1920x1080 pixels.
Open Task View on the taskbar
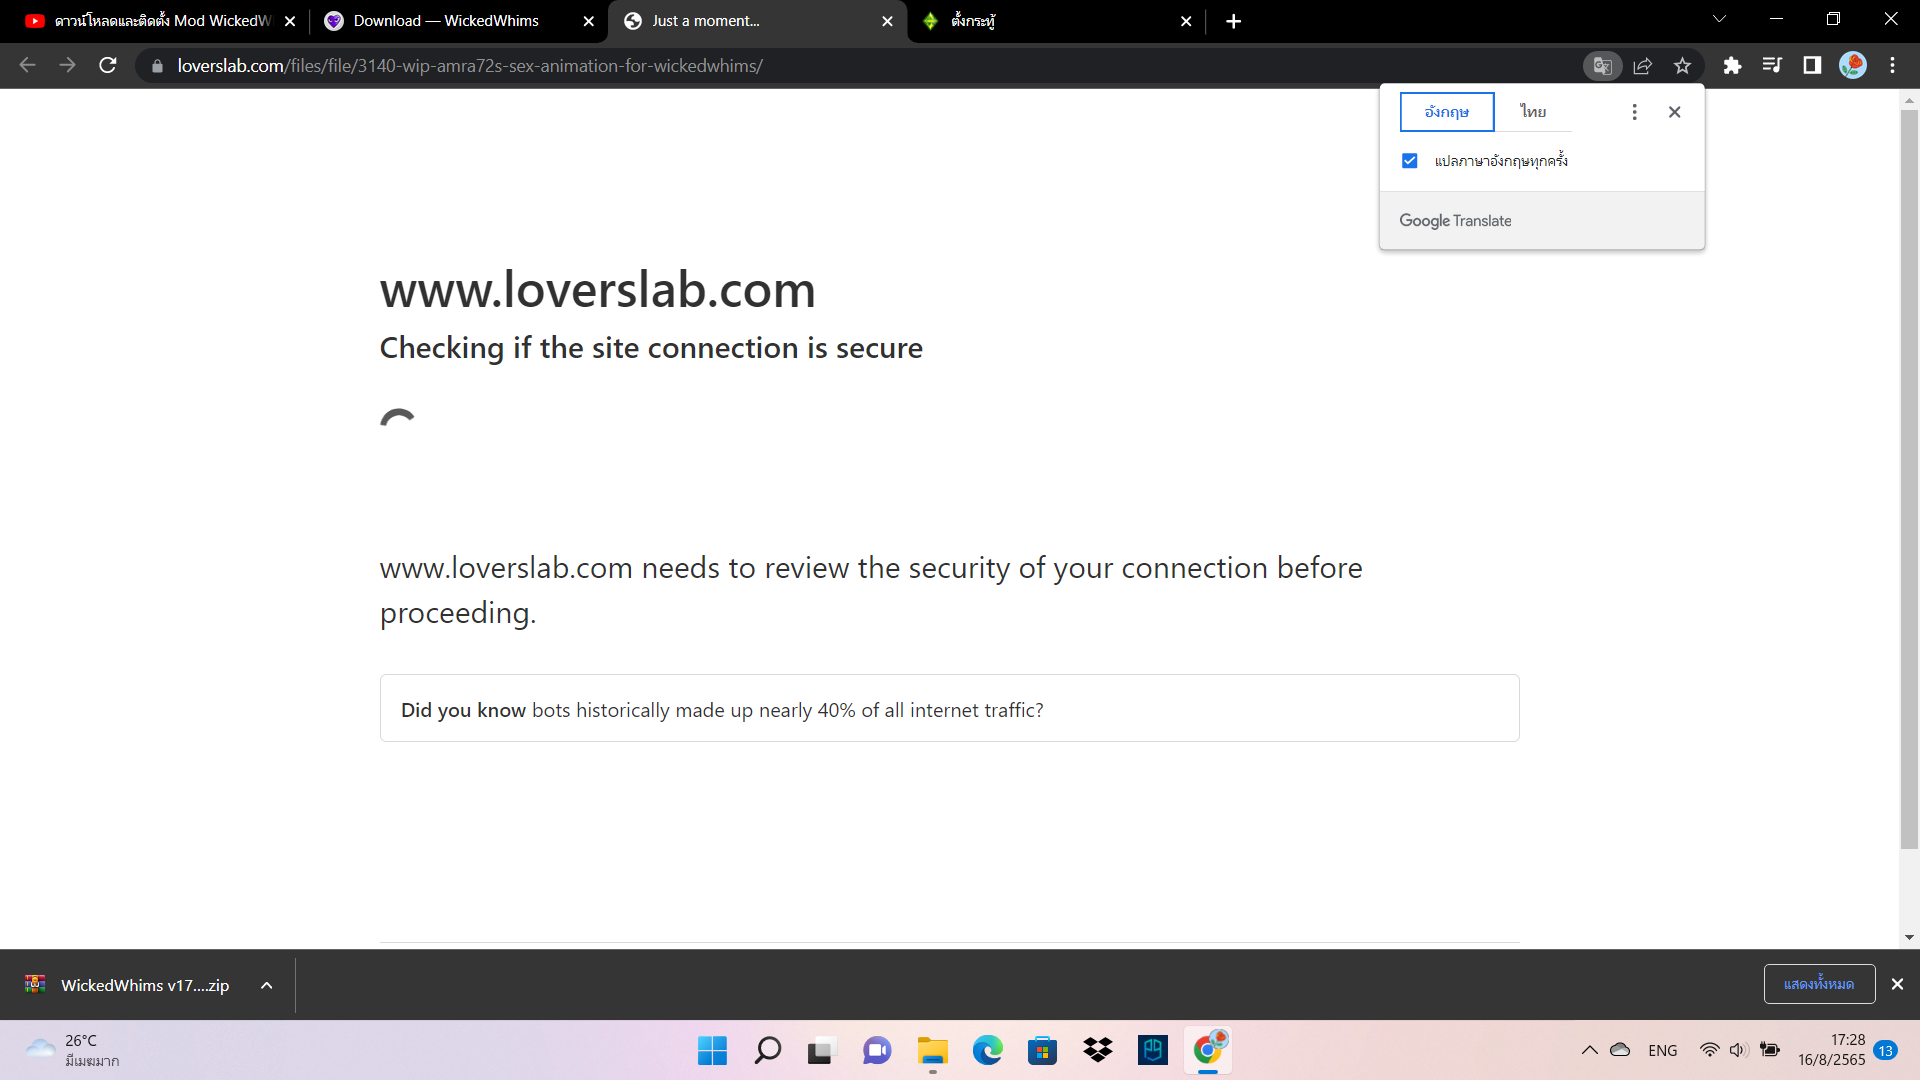pos(821,1050)
